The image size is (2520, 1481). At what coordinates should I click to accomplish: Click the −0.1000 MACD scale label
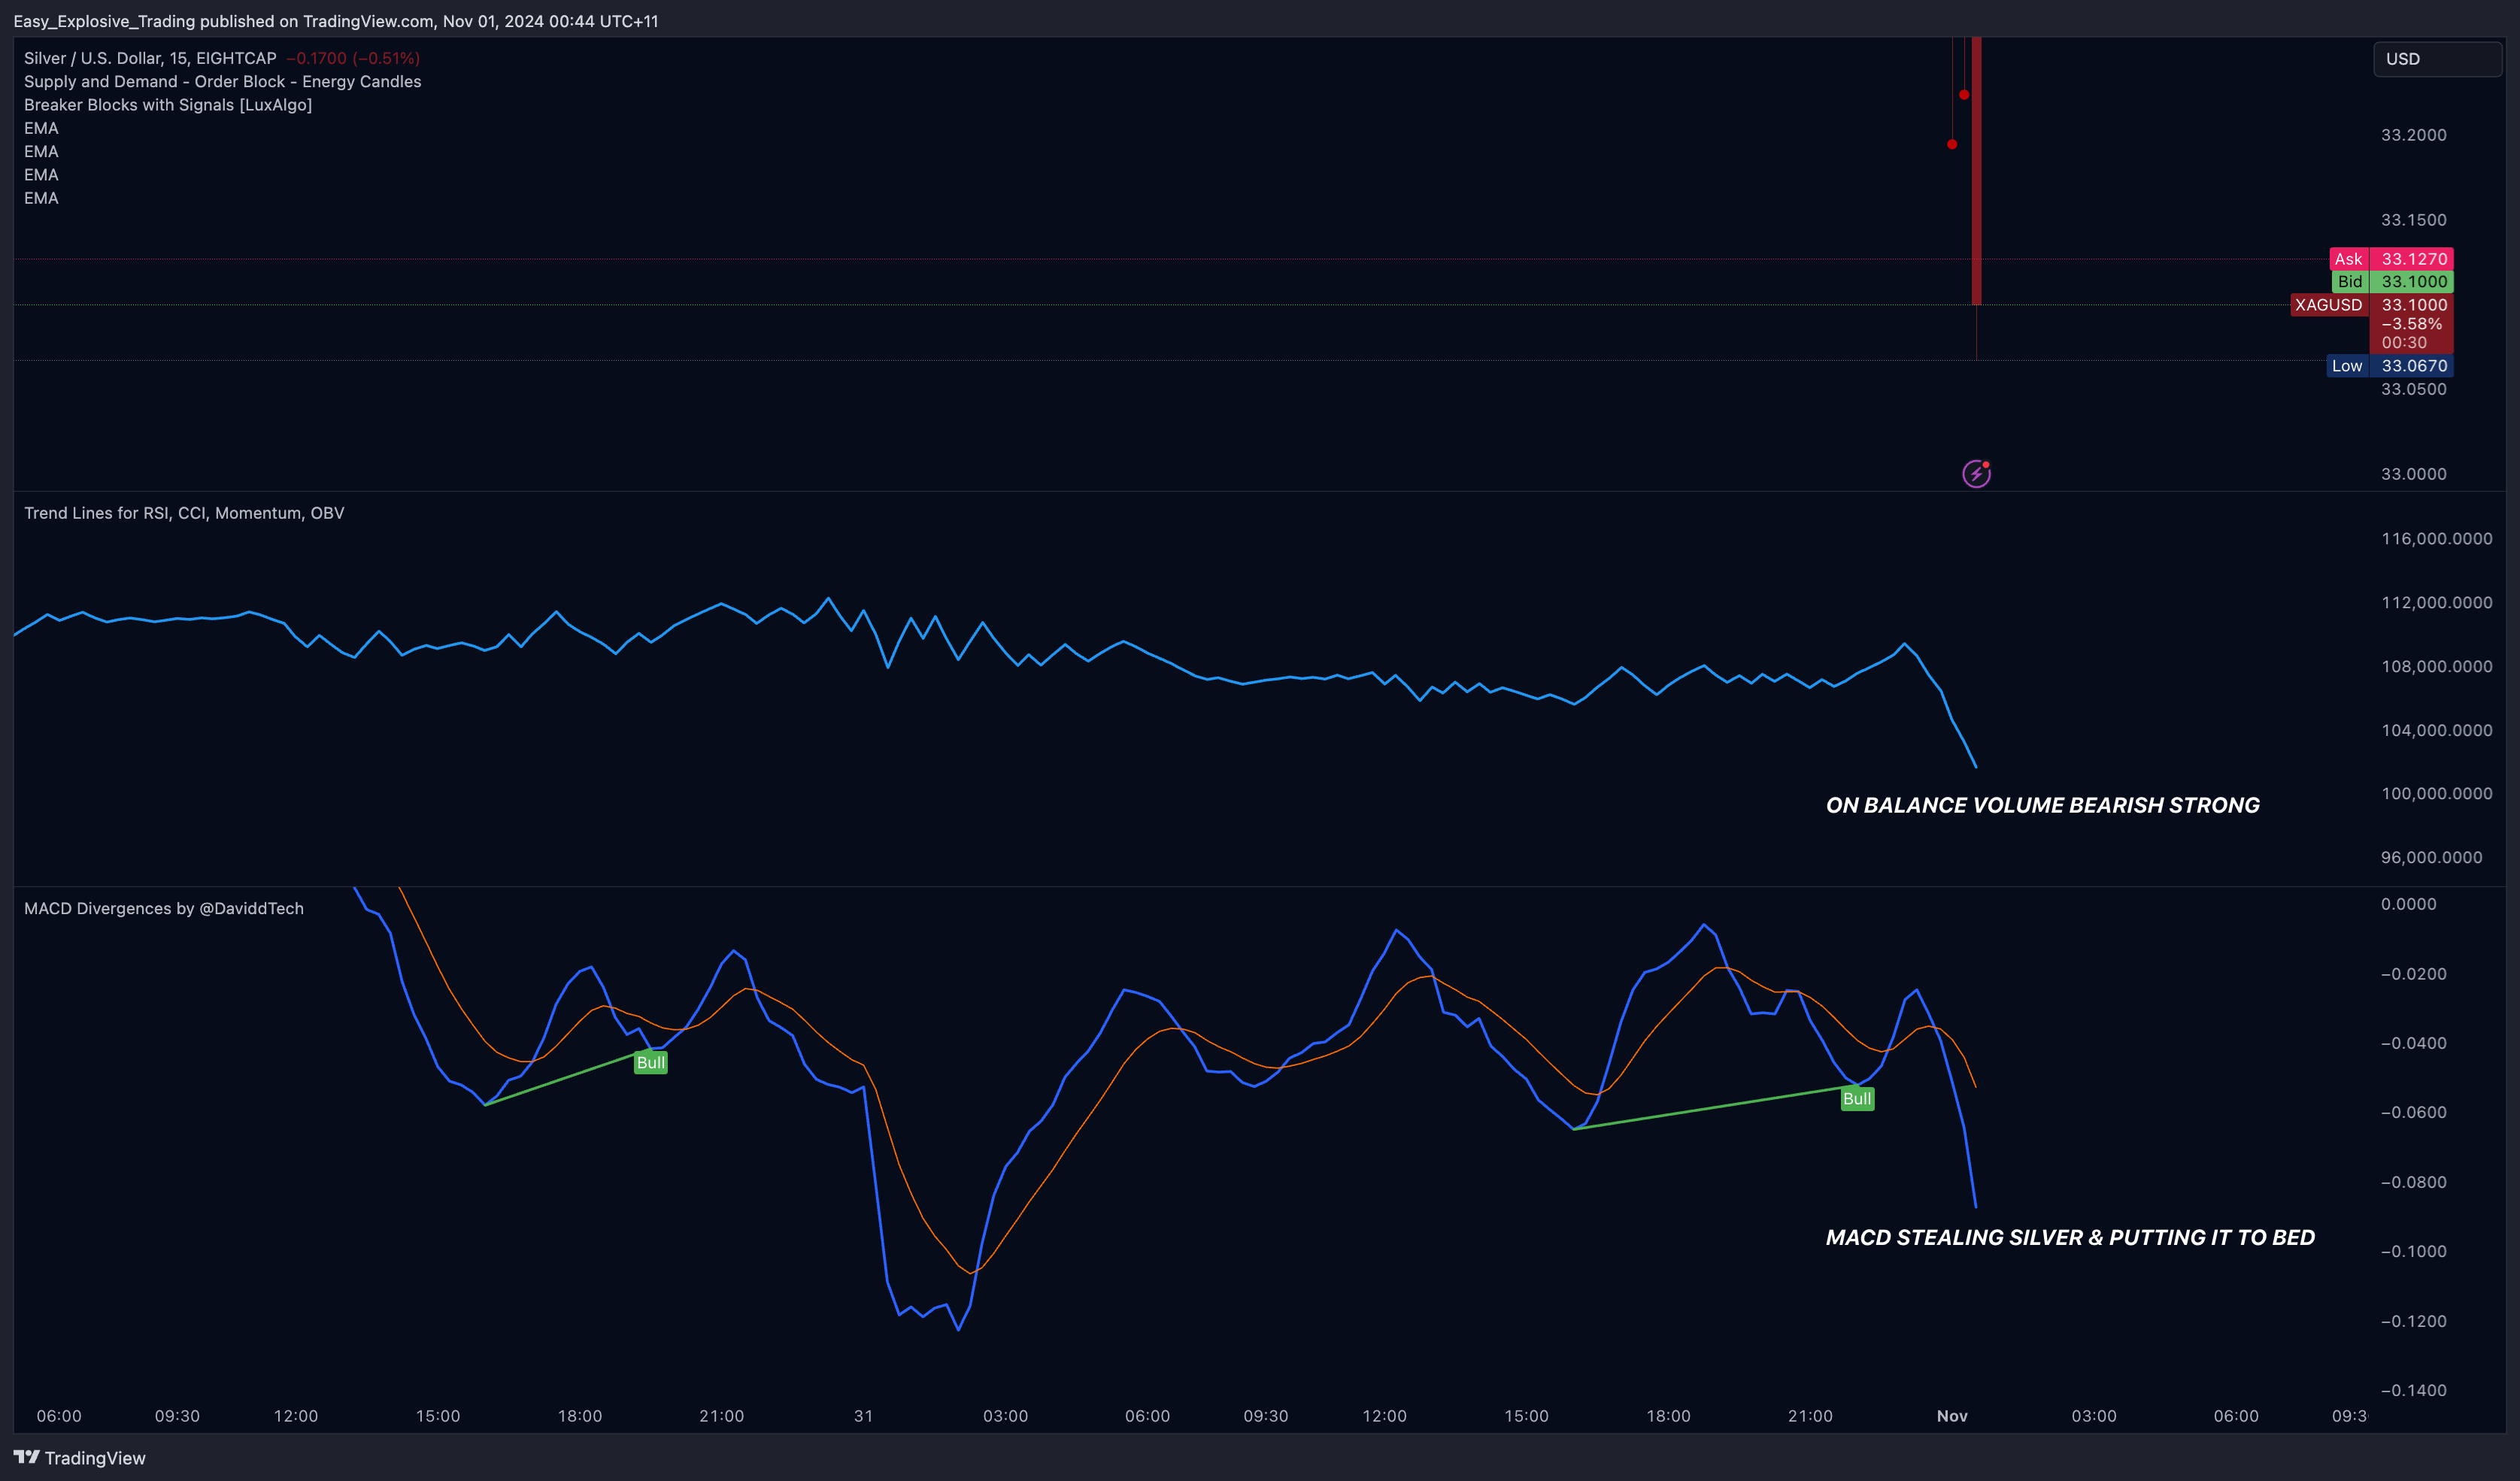[2413, 1252]
